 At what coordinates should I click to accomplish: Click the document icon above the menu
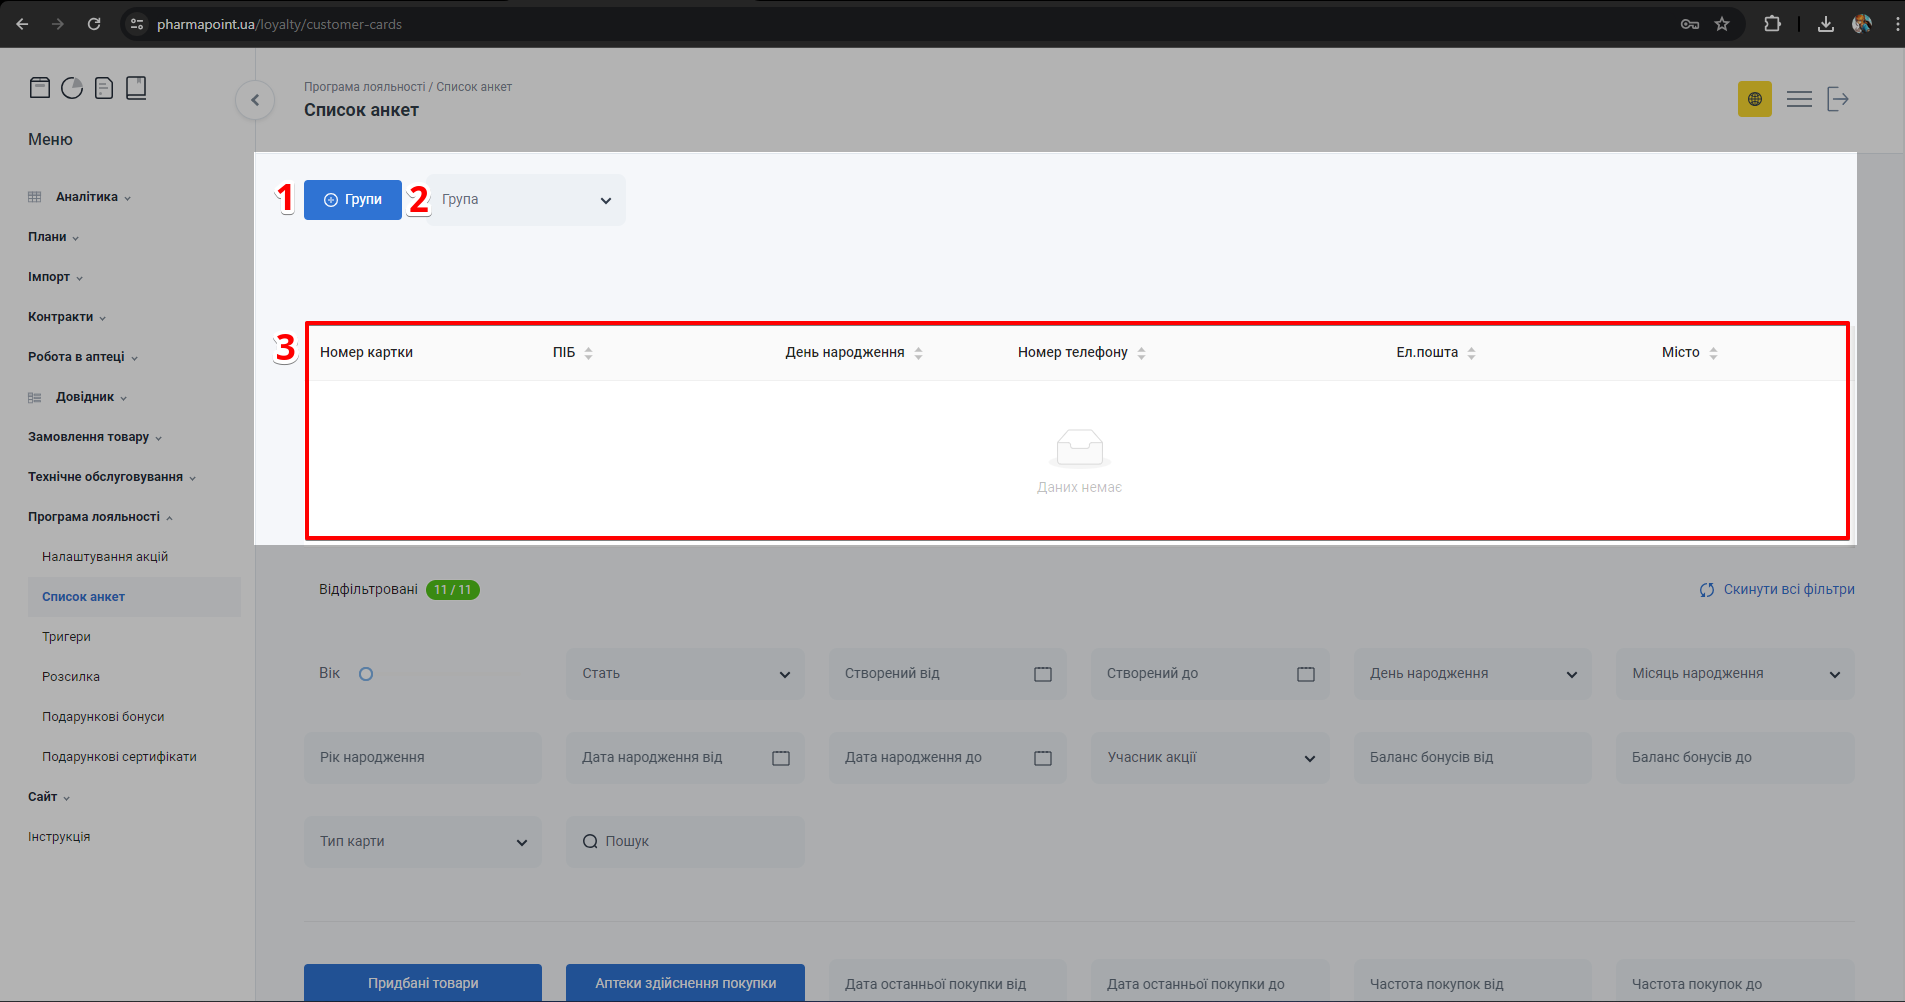pos(104,88)
